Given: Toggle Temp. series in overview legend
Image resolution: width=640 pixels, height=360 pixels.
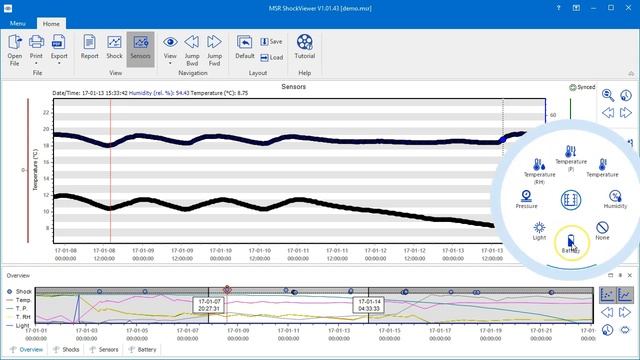Looking at the screenshot, I should point(19,300).
